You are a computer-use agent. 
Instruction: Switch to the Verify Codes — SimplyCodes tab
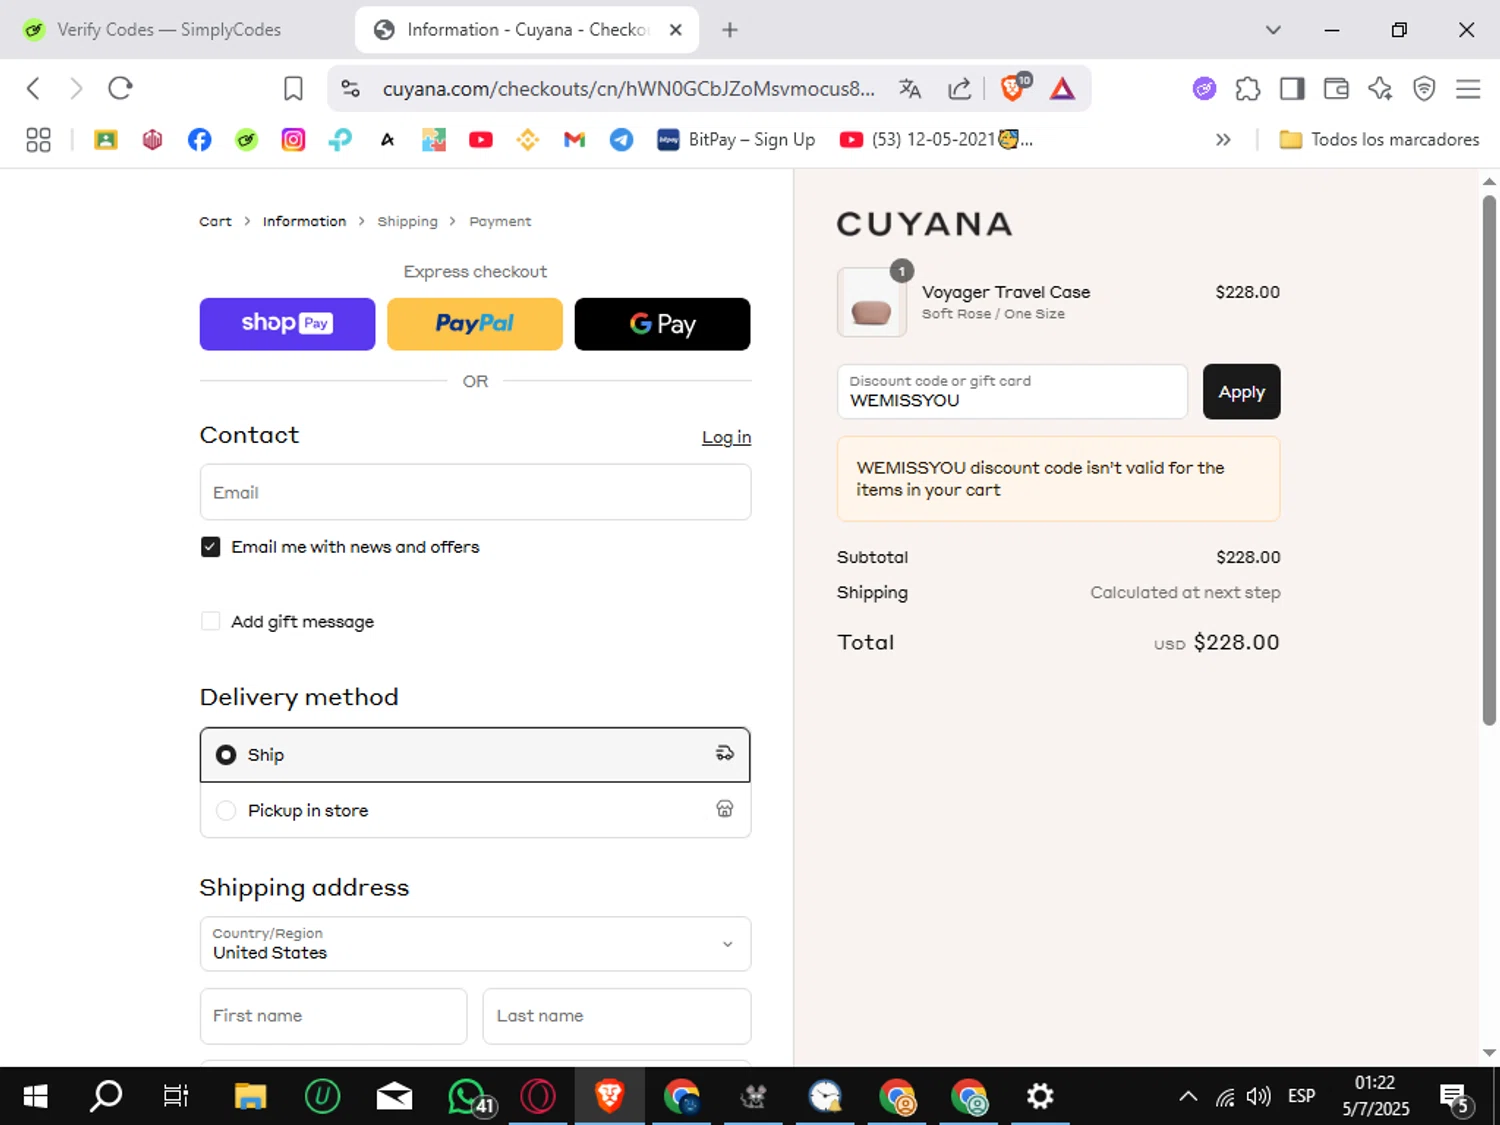coord(168,30)
